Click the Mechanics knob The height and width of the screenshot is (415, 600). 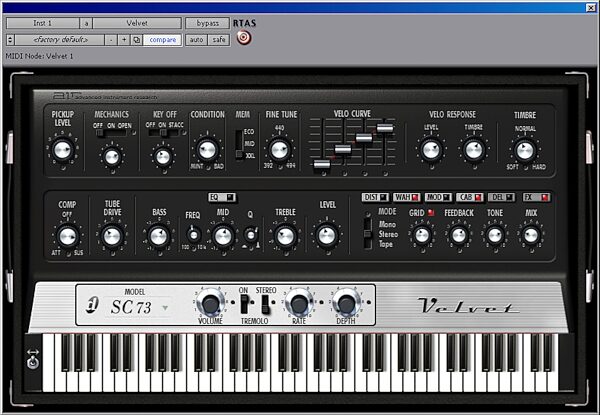[112, 157]
